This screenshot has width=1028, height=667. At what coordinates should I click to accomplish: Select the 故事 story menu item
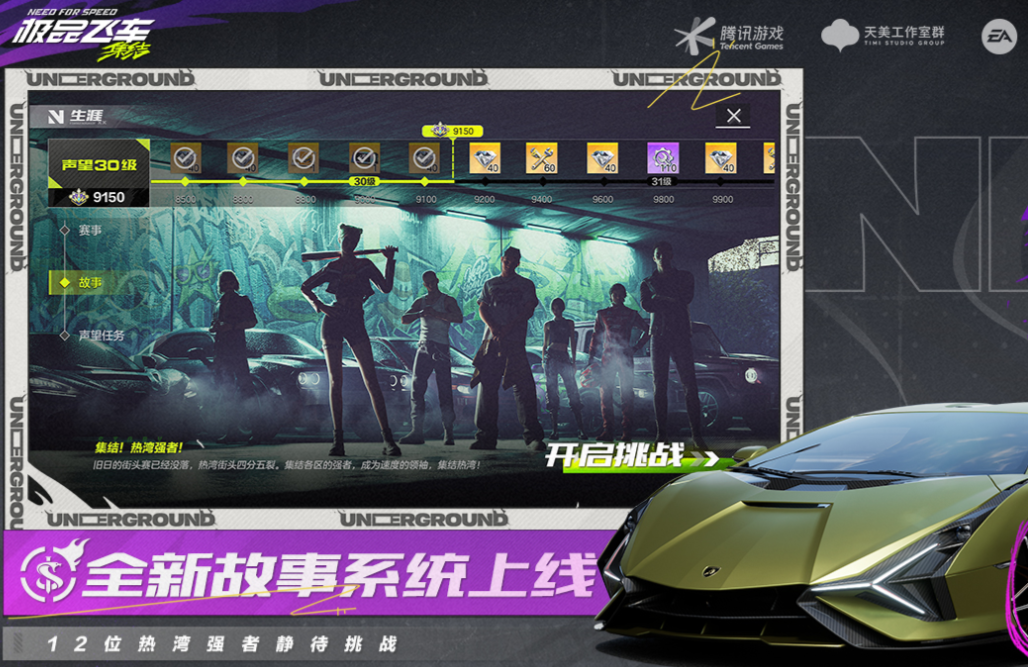click(x=90, y=283)
